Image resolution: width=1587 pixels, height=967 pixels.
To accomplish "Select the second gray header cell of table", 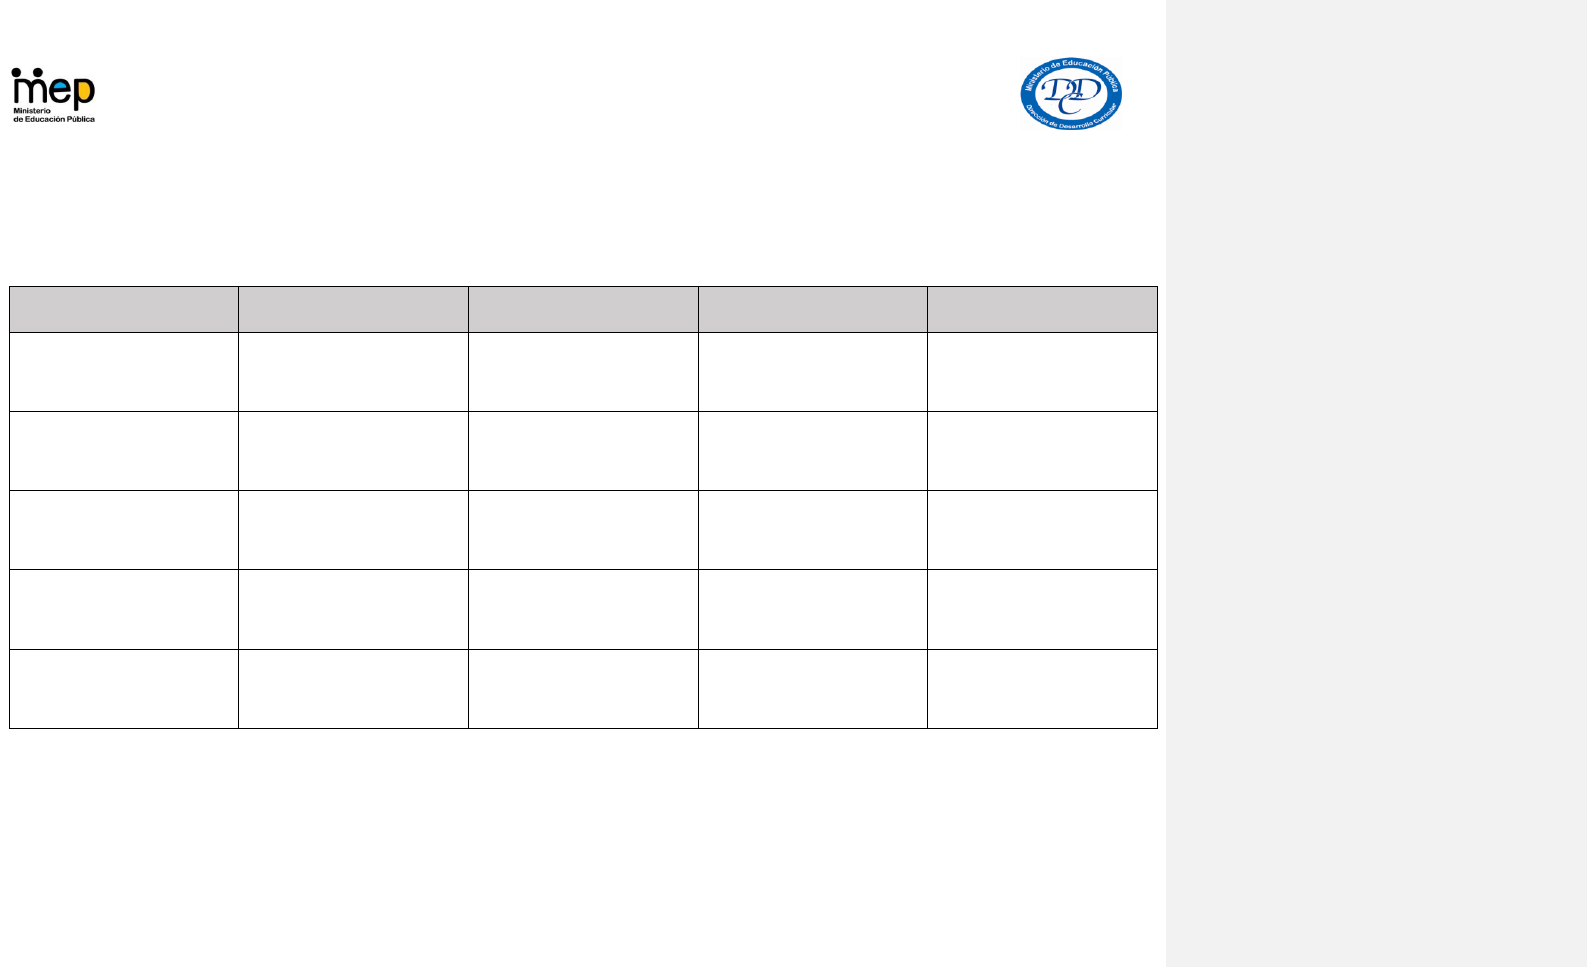I will [353, 309].
